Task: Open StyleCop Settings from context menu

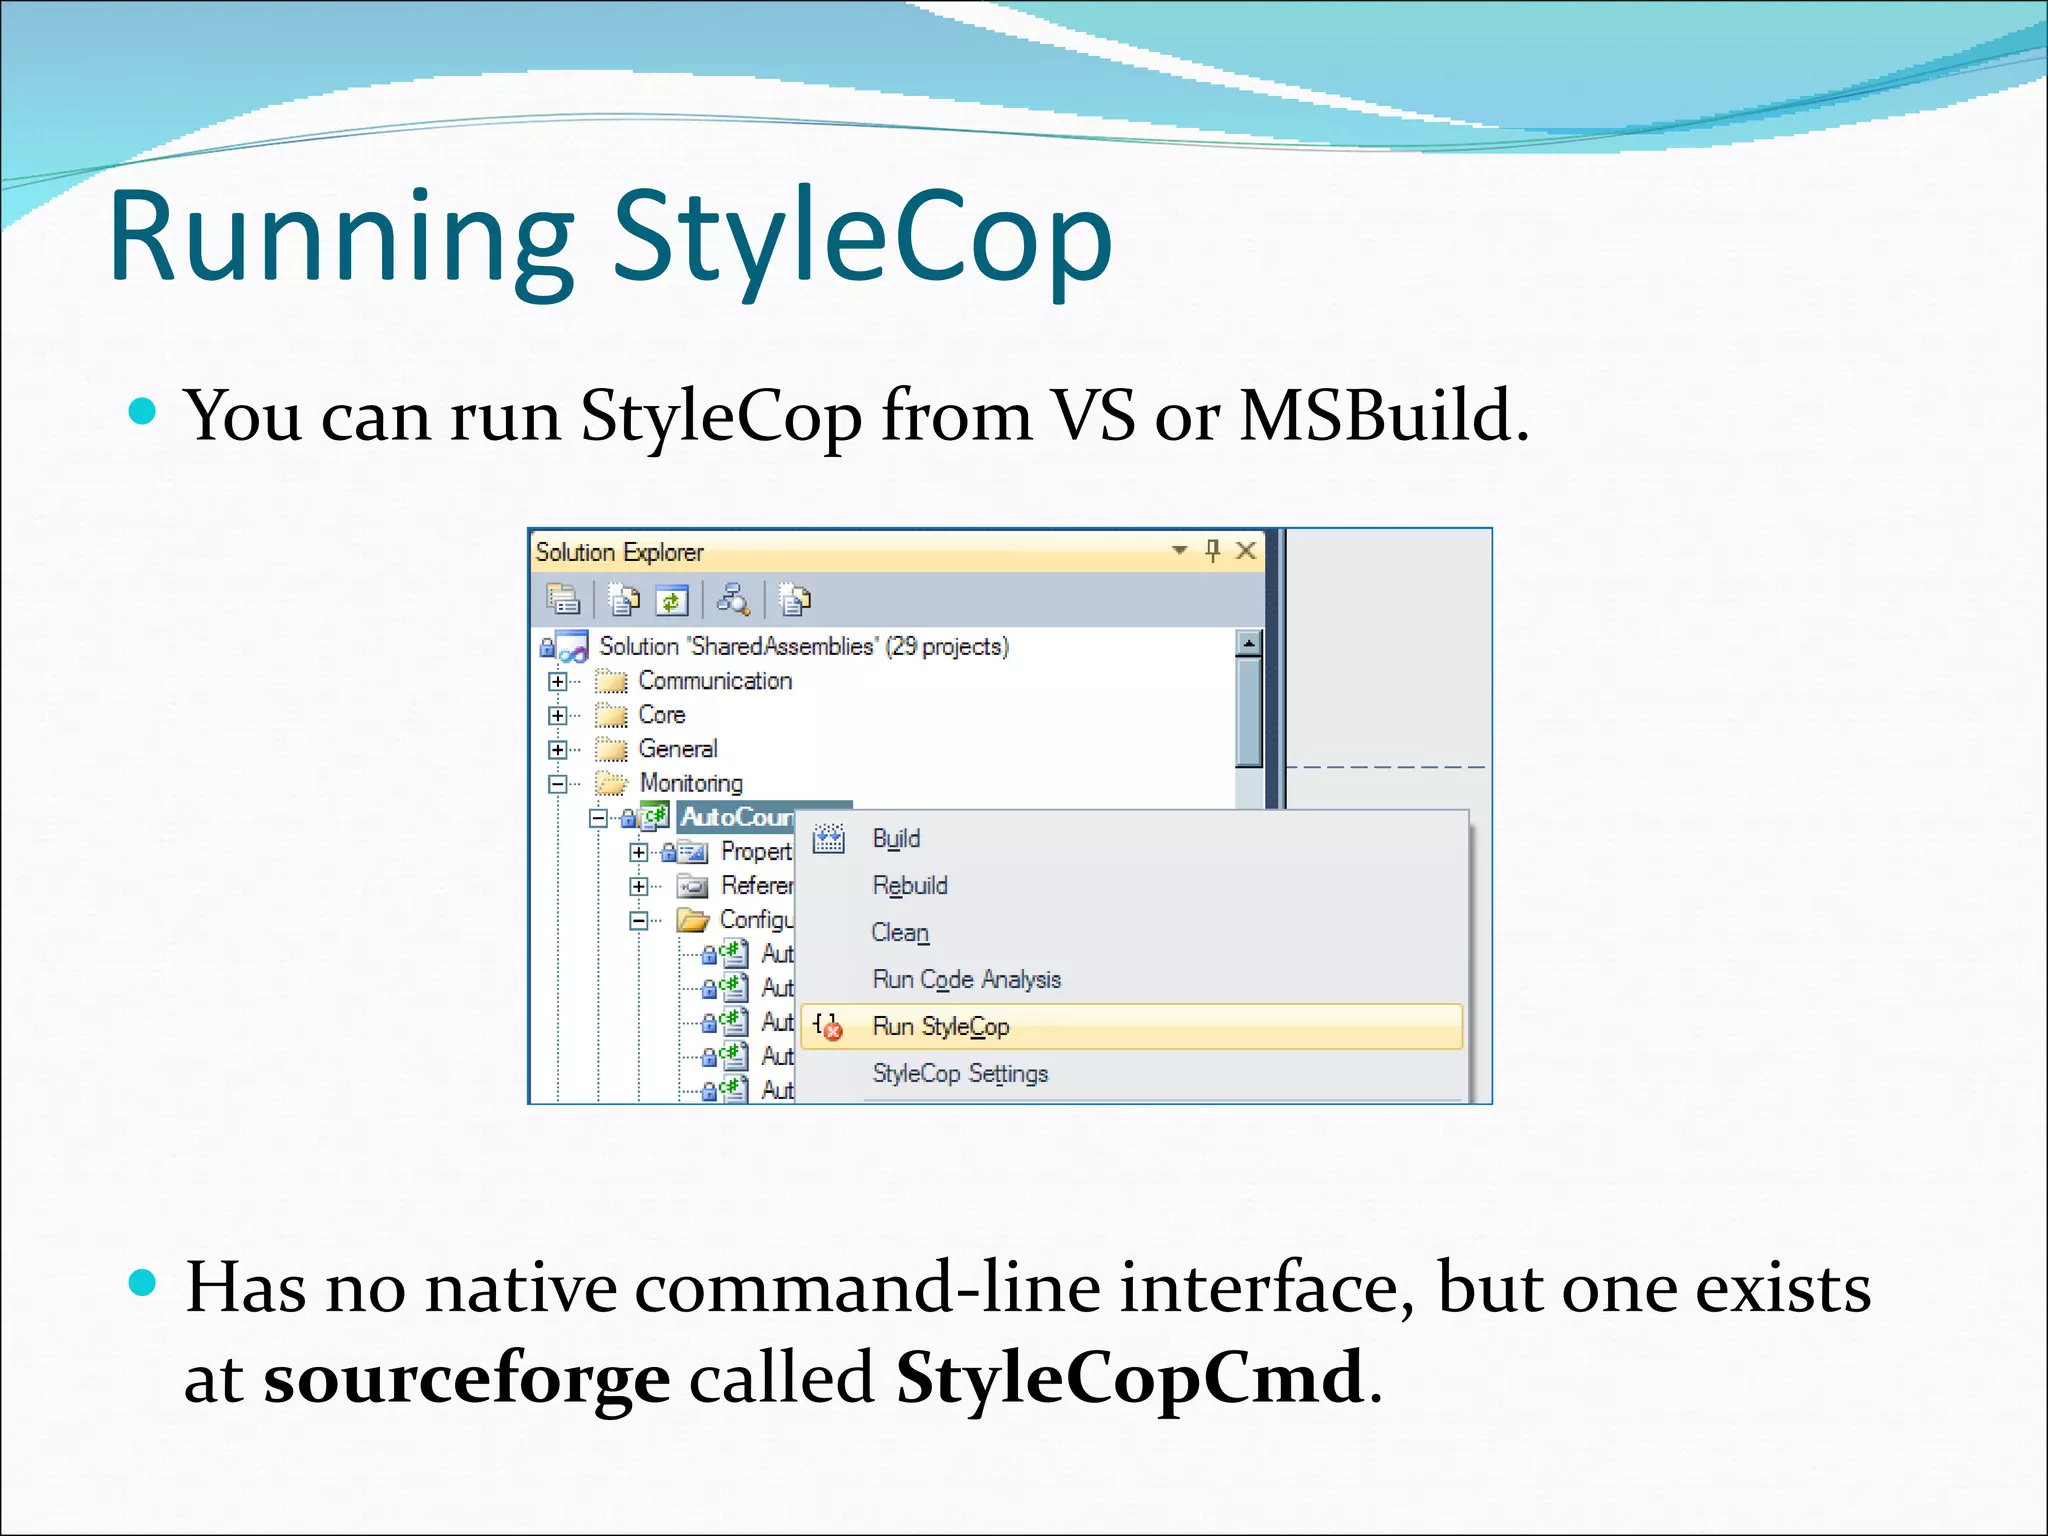Action: (1132, 1074)
